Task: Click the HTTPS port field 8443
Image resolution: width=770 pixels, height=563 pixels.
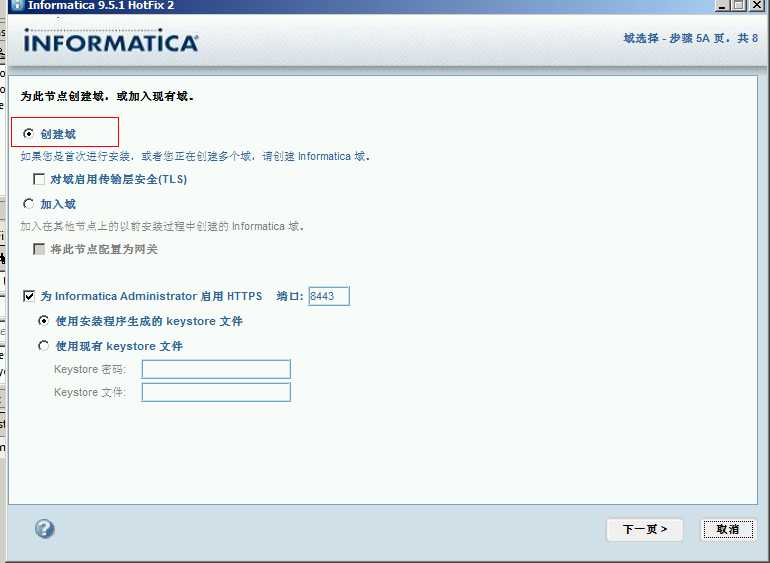Action: (329, 296)
